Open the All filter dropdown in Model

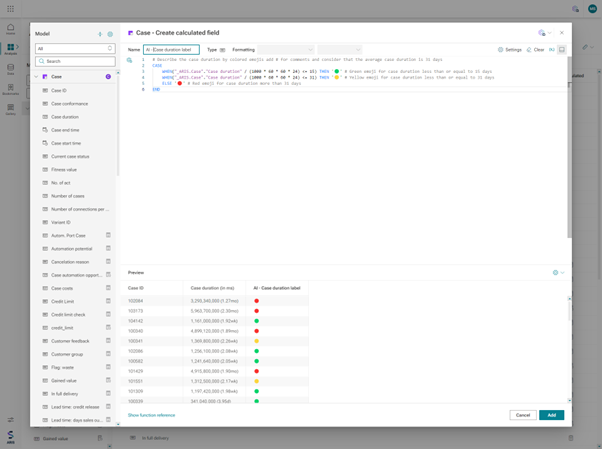point(75,48)
